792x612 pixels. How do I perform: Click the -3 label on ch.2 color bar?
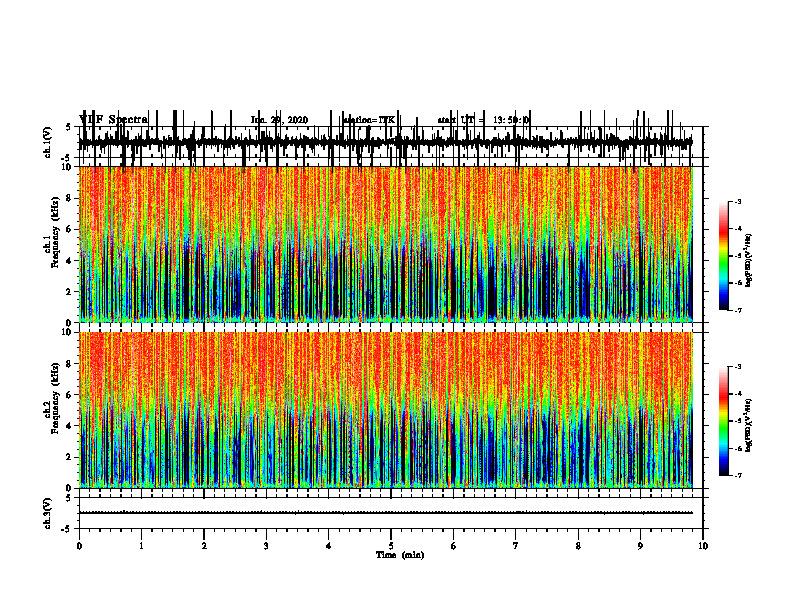[x=738, y=367]
